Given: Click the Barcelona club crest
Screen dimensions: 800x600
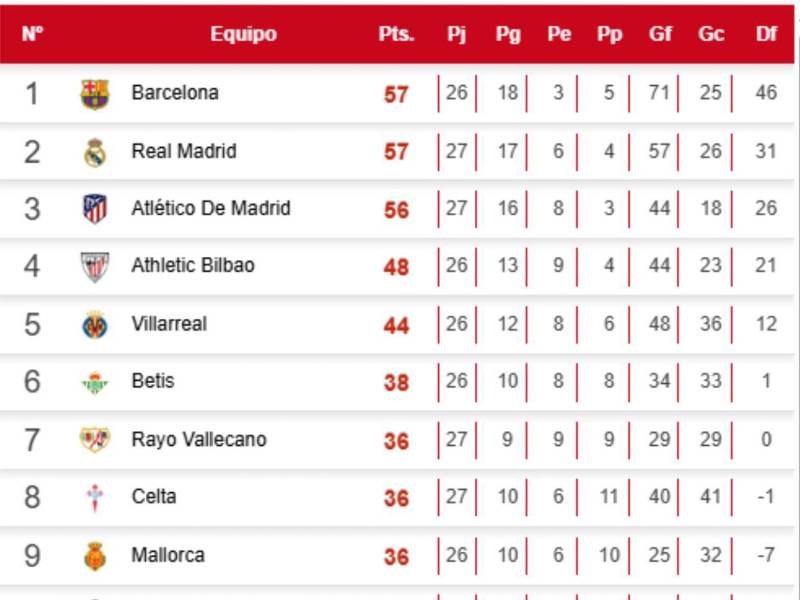Looking at the screenshot, I should 95,94.
